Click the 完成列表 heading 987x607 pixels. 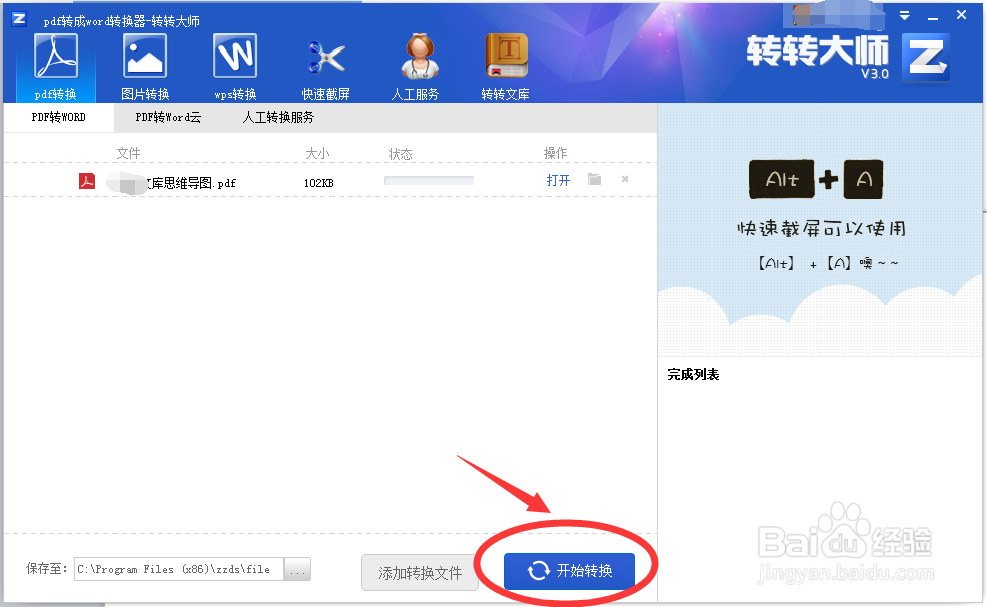pyautogui.click(x=693, y=375)
